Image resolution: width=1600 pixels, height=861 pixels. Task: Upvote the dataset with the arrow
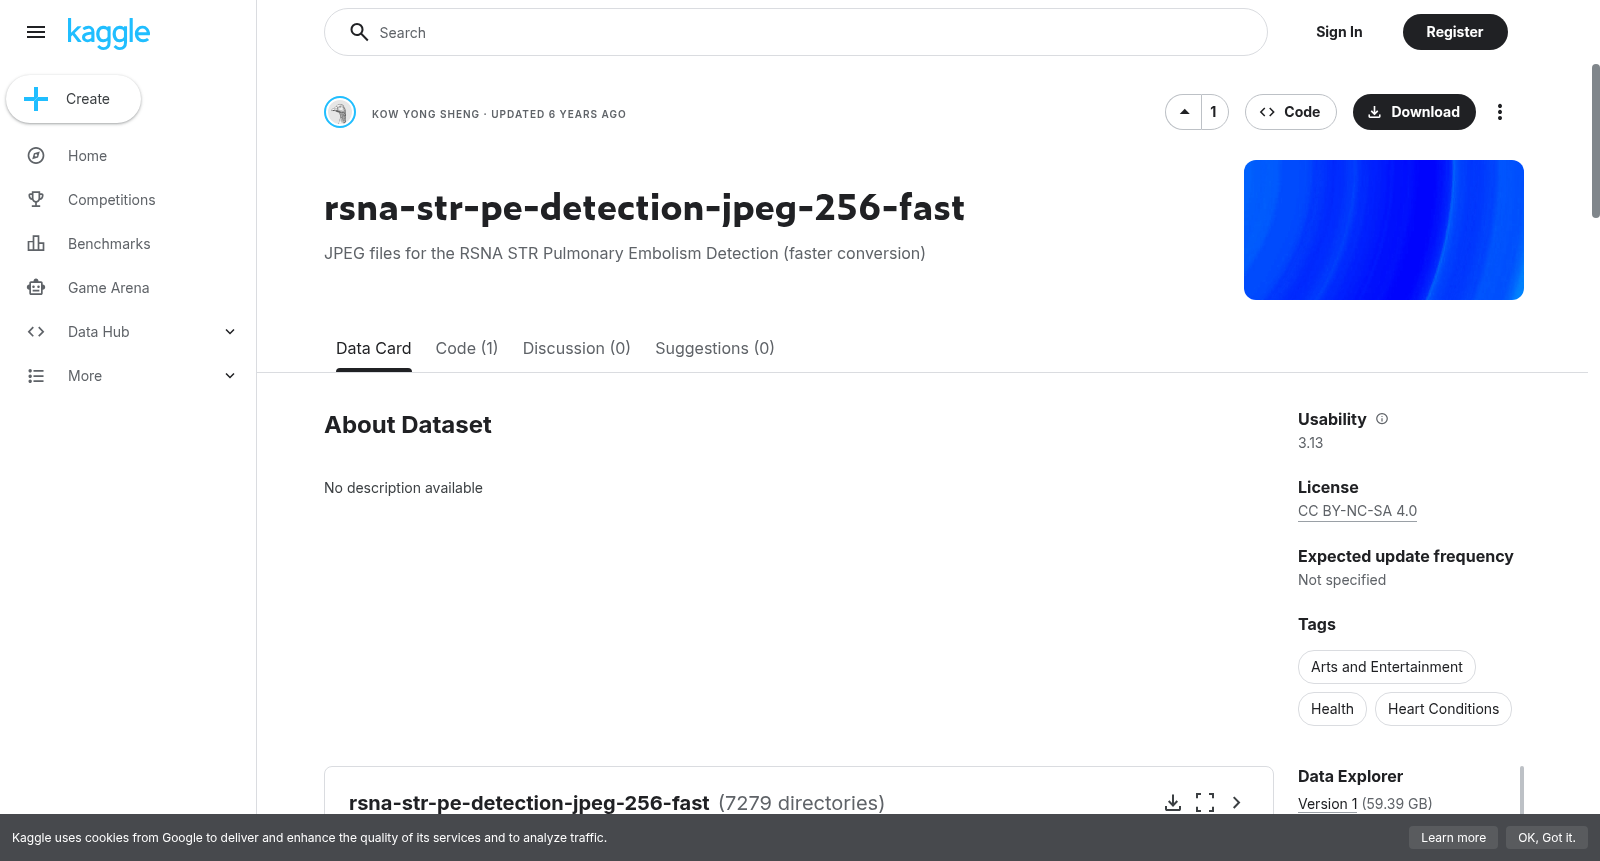(x=1184, y=112)
